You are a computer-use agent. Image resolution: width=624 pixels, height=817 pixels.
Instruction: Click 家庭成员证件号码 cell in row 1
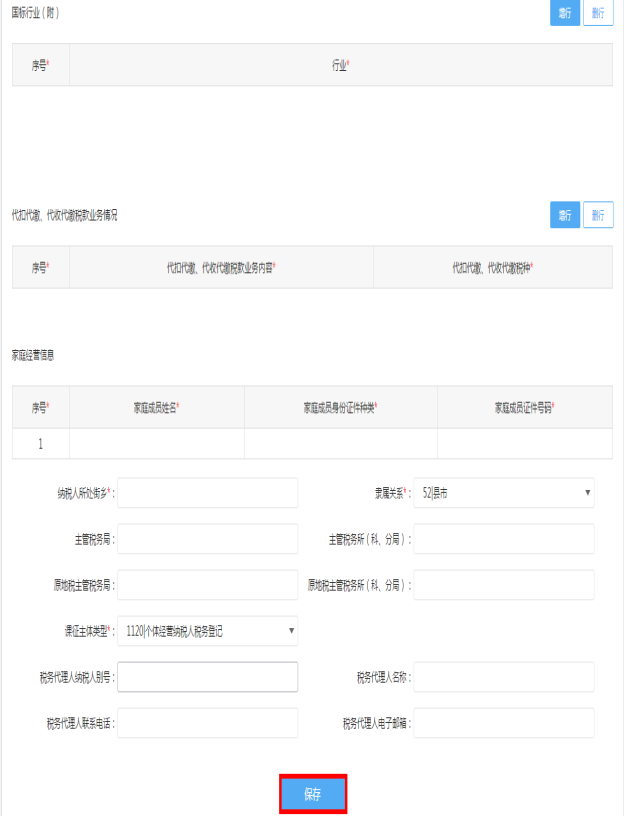tap(524, 443)
